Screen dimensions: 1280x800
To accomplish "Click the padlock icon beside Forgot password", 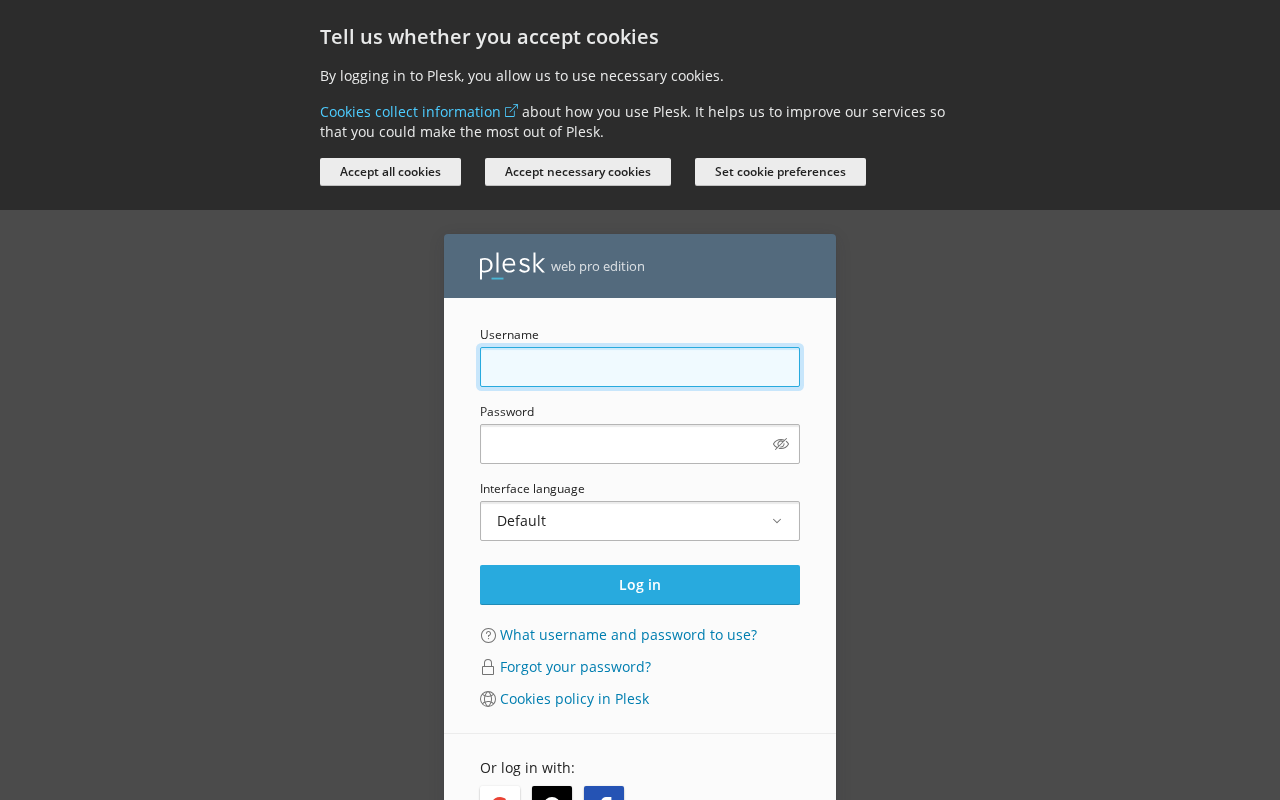I will 488,667.
